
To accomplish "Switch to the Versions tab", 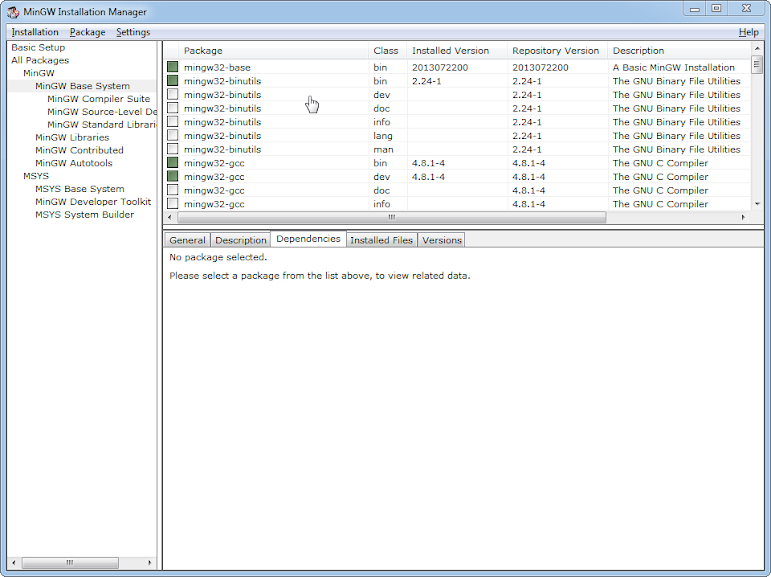I will click(442, 240).
